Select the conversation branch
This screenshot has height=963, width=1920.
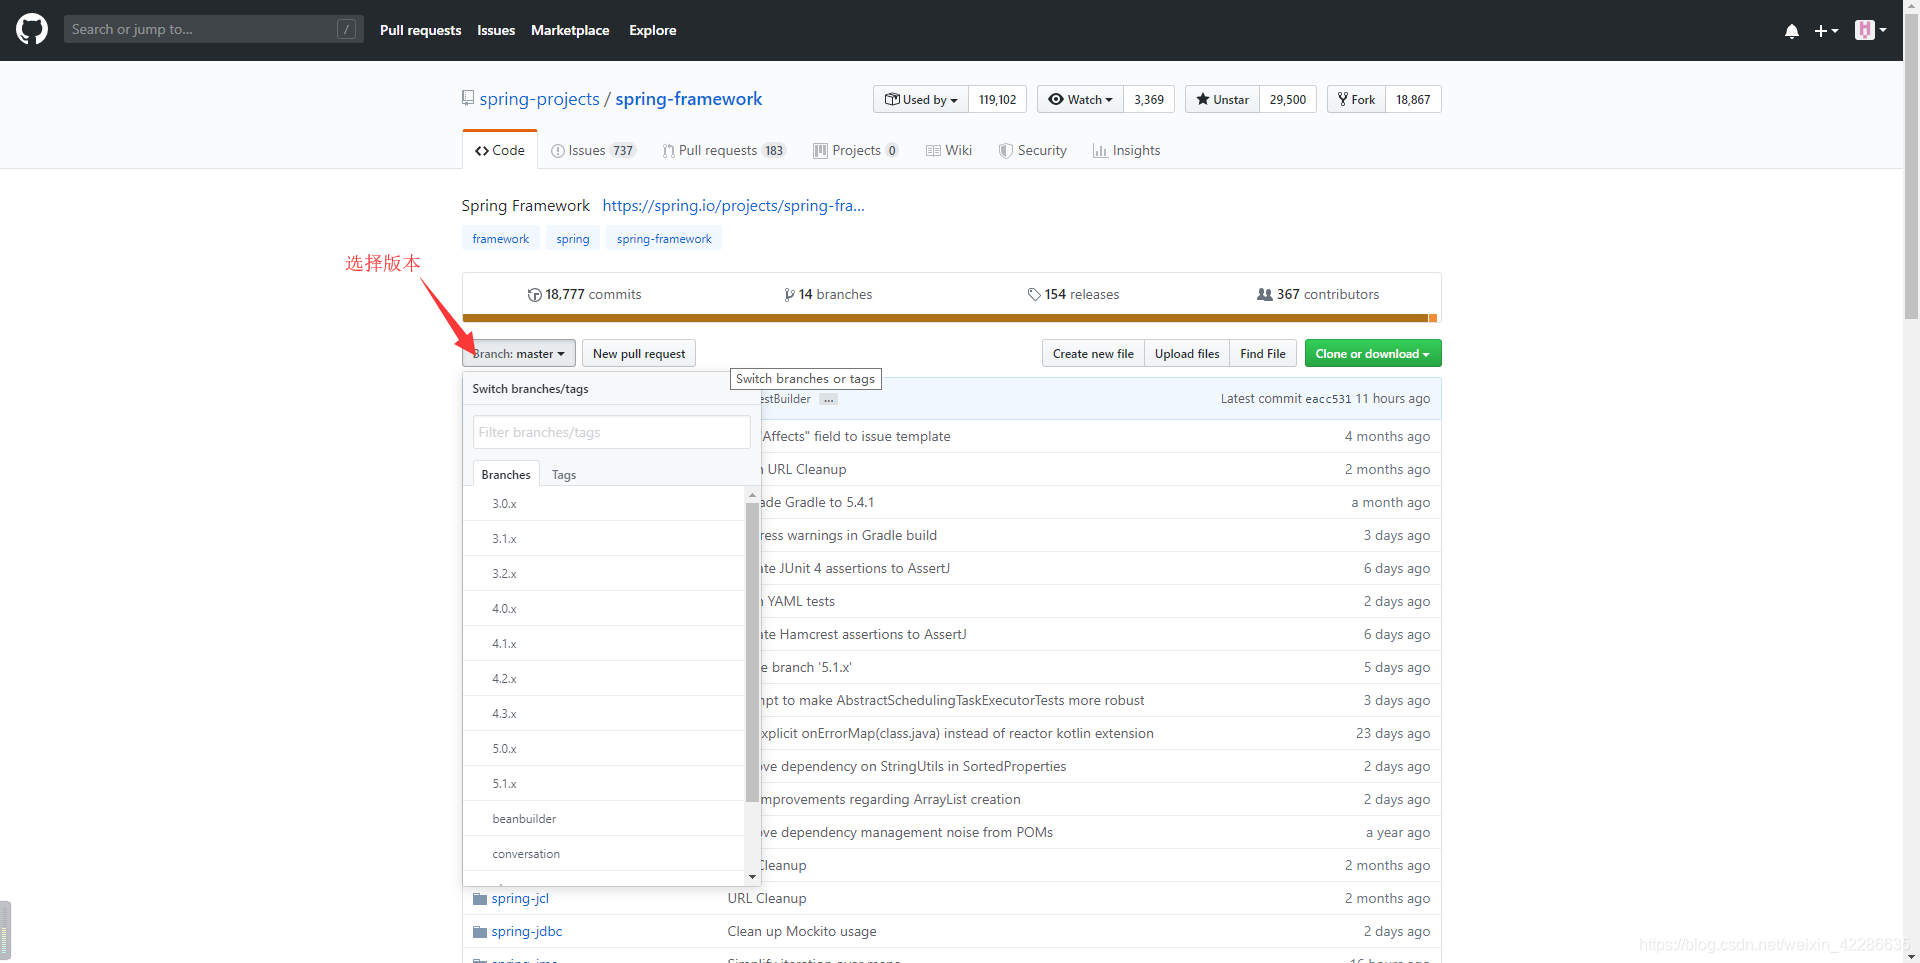[604, 854]
